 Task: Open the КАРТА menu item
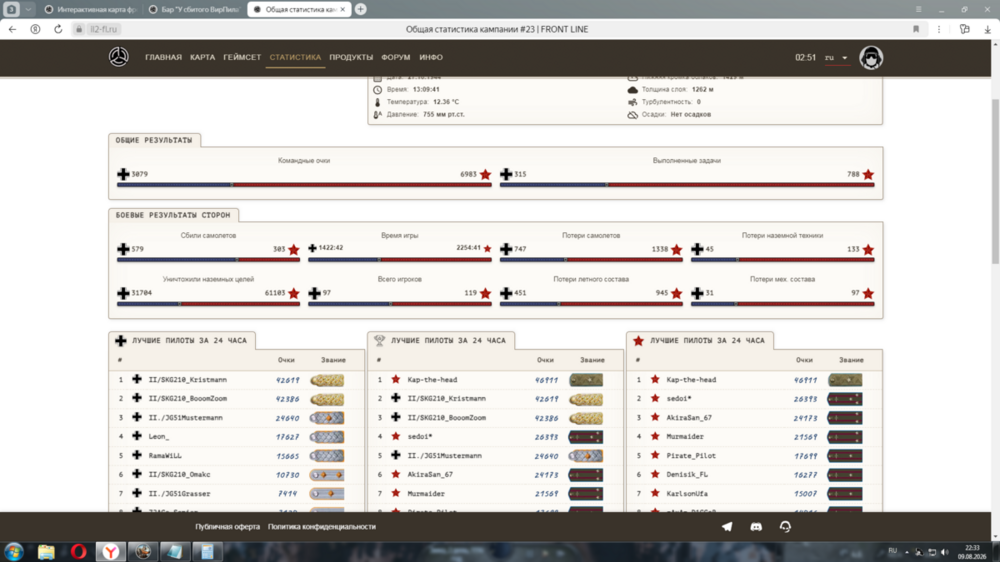pyautogui.click(x=202, y=57)
